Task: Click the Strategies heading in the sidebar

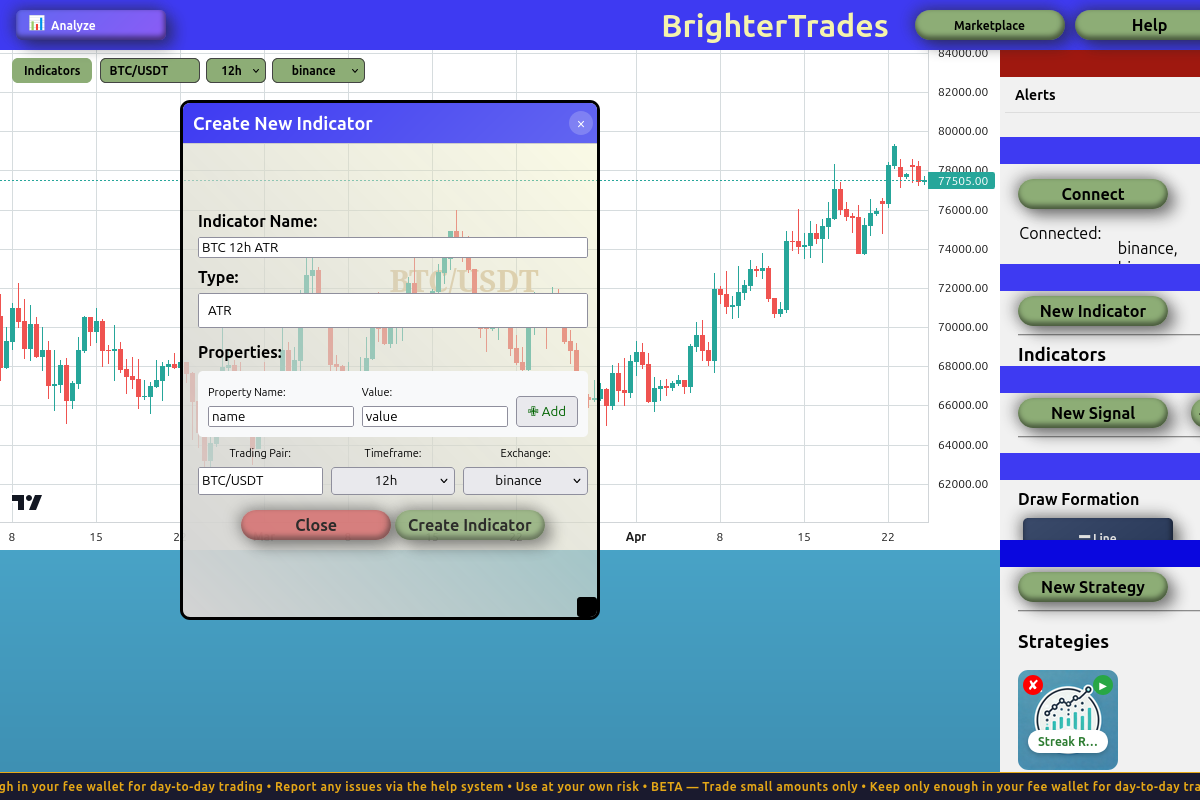Action: 1063,641
